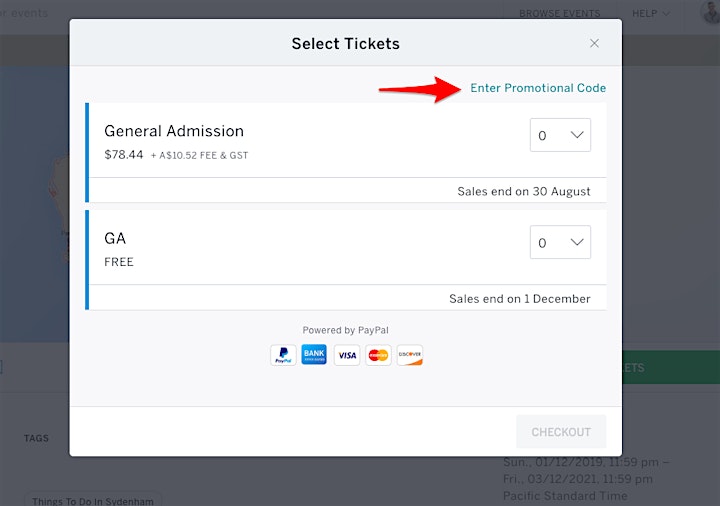Click the PayPal payment icon

283,355
